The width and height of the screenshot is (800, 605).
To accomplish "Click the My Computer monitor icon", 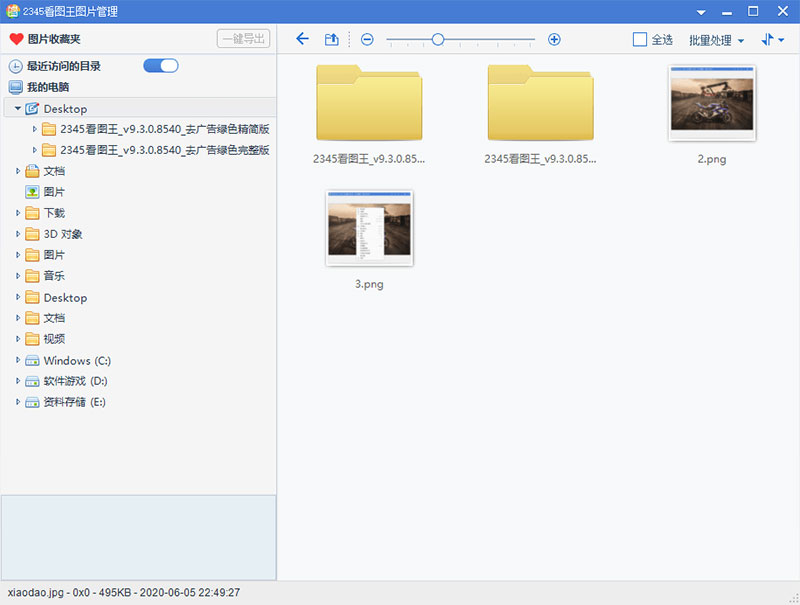I will point(16,87).
